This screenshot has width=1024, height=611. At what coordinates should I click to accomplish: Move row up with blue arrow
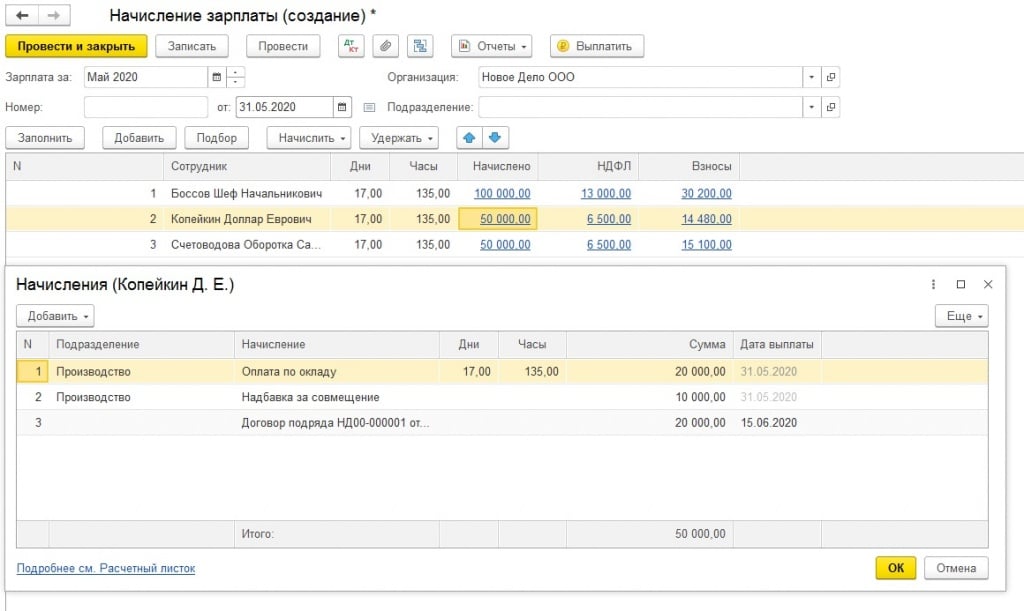469,138
